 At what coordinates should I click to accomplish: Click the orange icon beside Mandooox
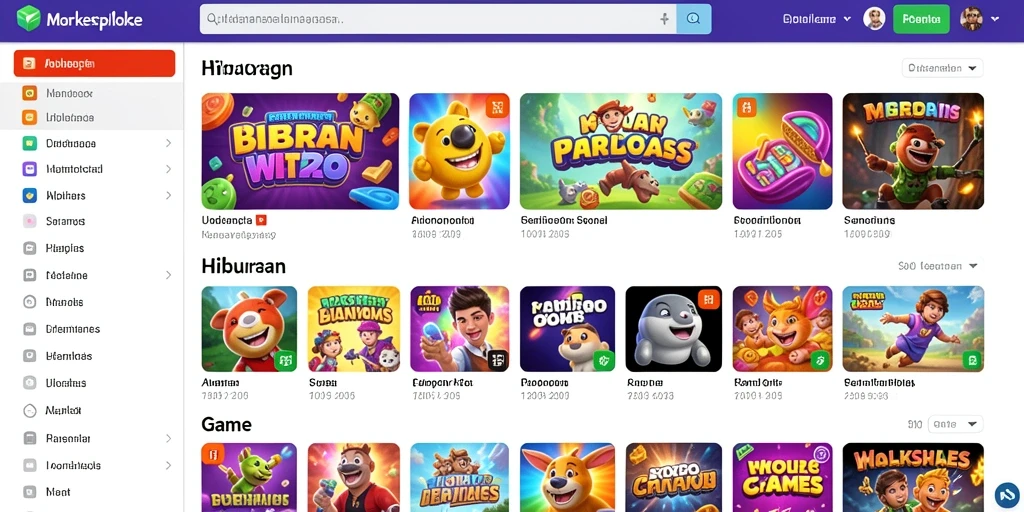point(29,93)
